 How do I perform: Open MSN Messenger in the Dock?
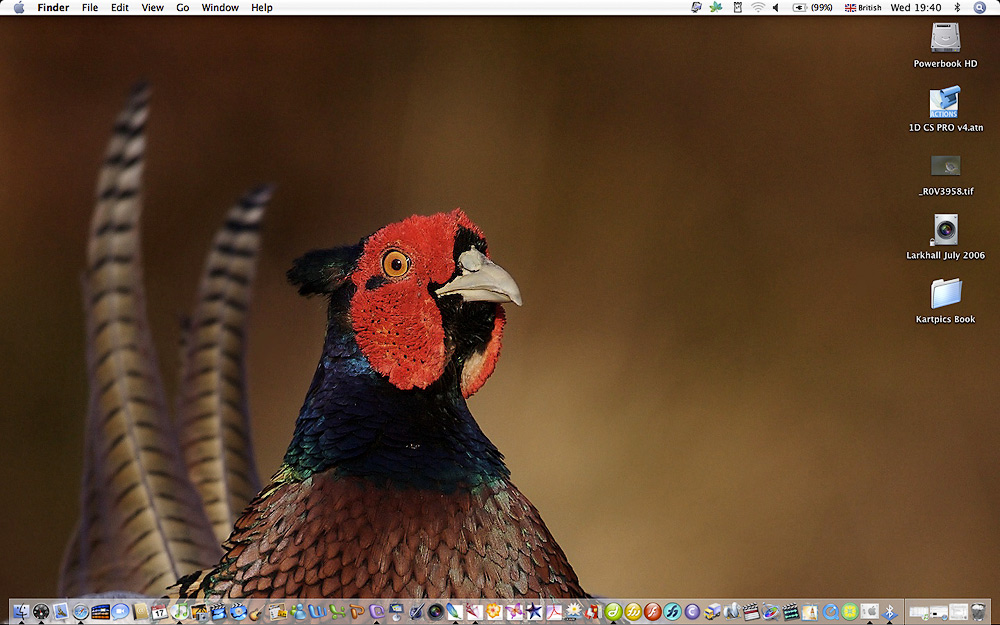point(298,612)
